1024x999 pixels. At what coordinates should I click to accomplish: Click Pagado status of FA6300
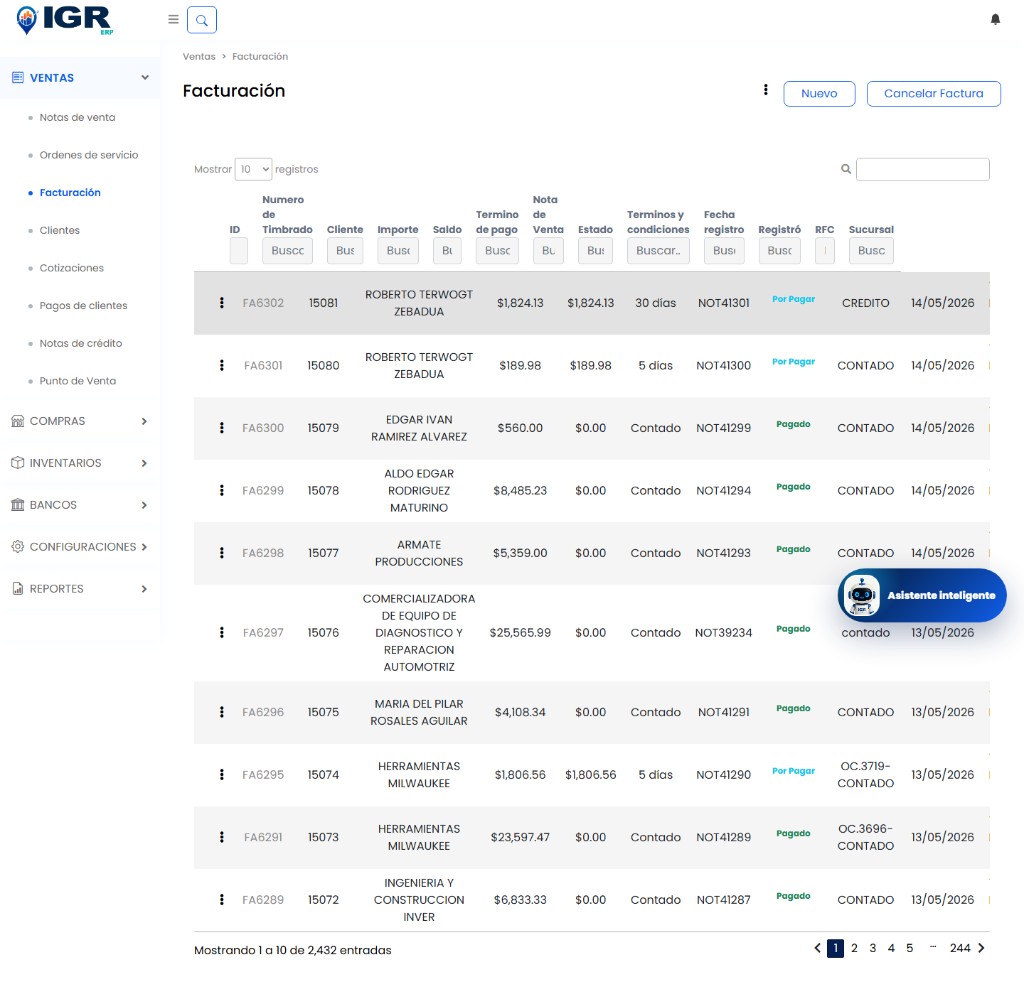793,424
